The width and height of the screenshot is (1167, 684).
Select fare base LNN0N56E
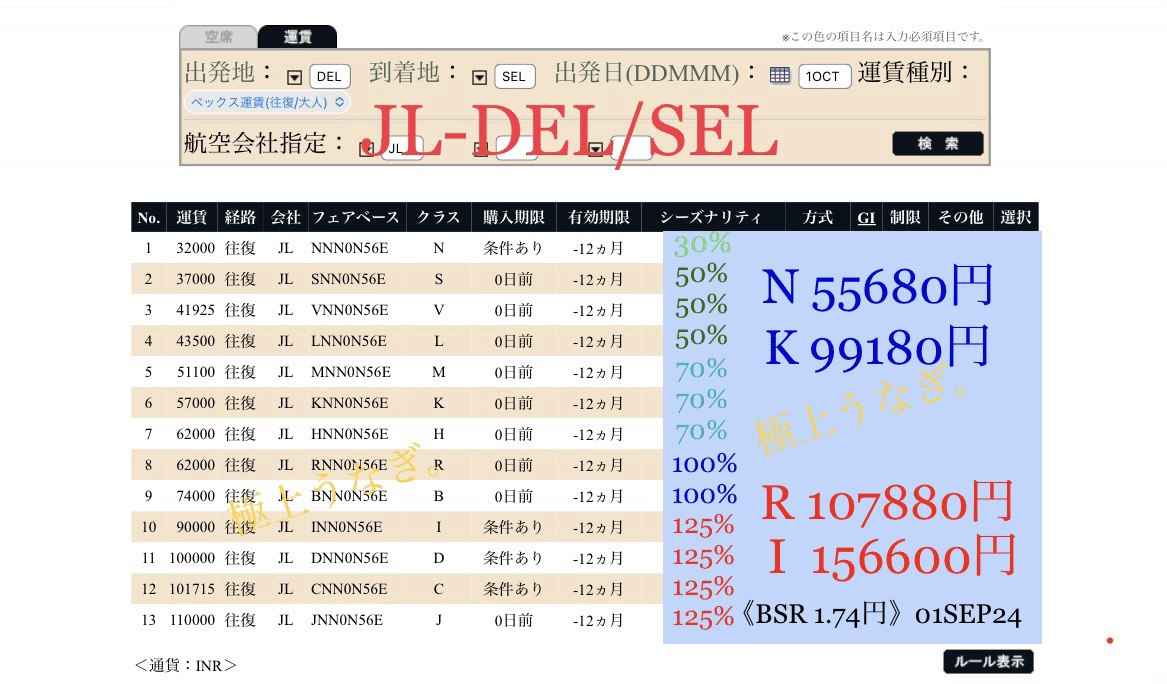348,341
